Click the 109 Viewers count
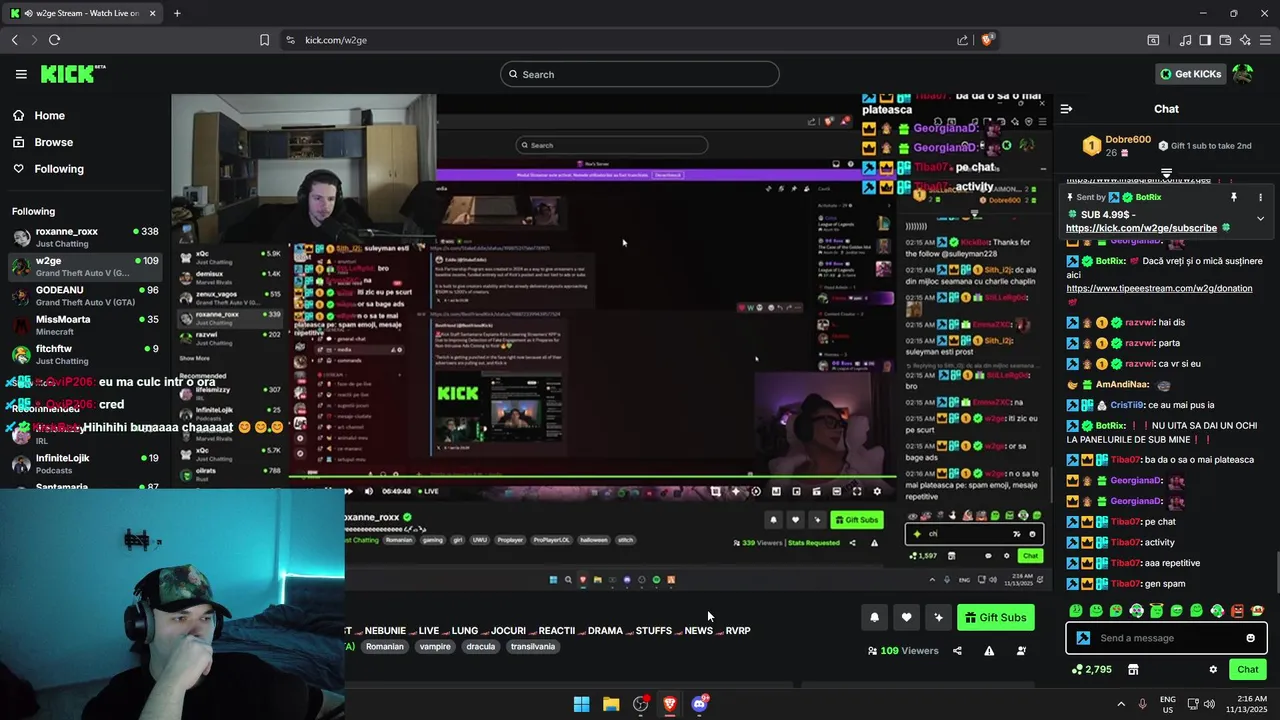This screenshot has height=720, width=1280. pos(902,651)
